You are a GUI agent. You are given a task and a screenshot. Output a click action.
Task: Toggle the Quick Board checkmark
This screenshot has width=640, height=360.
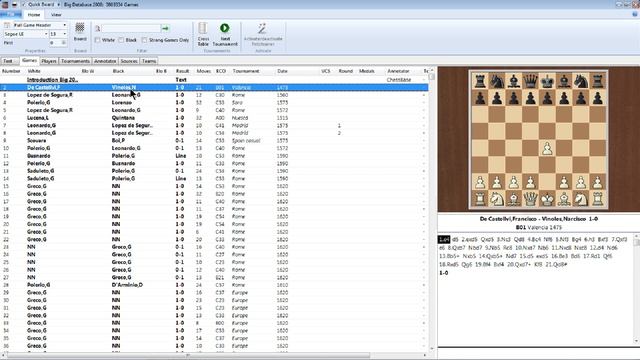click(x=23, y=4)
